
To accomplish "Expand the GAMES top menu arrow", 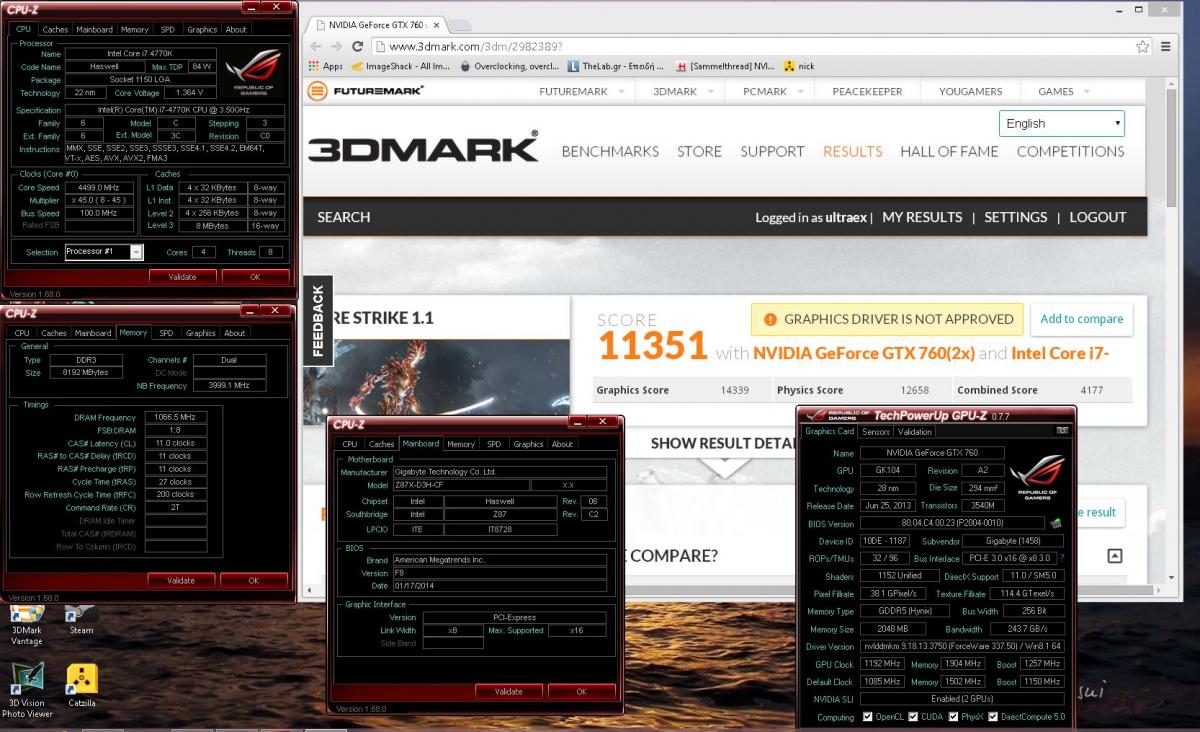I will coord(1088,91).
